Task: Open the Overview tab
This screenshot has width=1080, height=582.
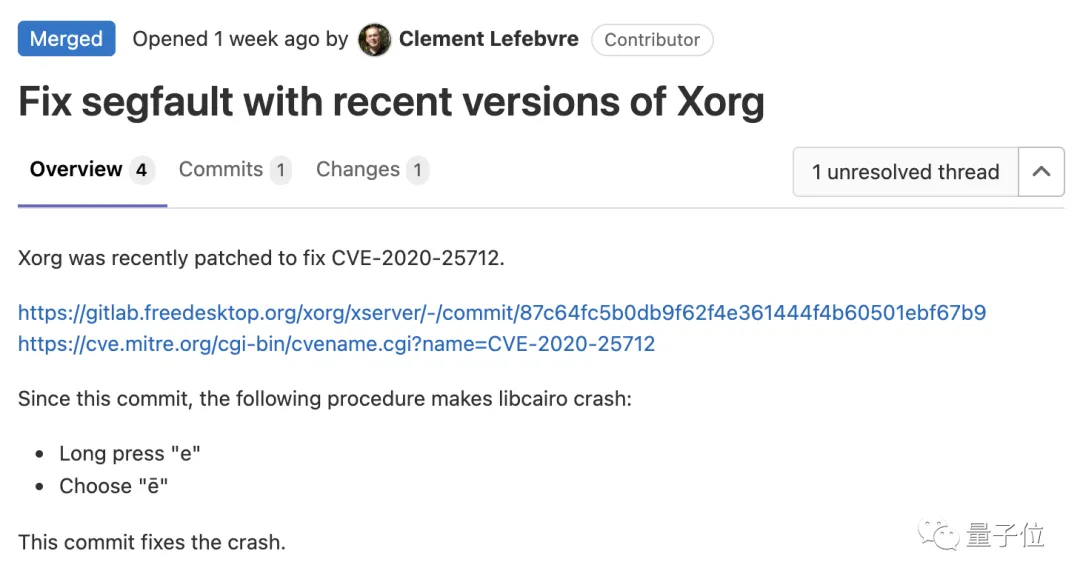Action: [x=76, y=170]
